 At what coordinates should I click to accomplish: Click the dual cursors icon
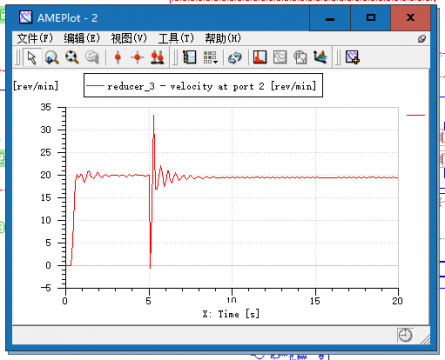[157, 57]
